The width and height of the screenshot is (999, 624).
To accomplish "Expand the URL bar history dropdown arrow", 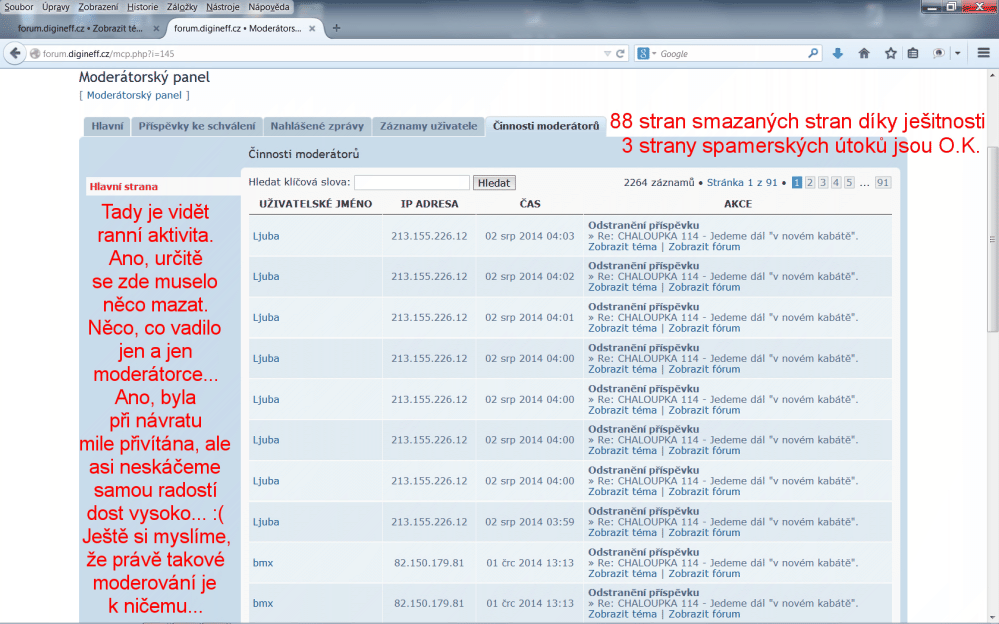I will click(607, 53).
